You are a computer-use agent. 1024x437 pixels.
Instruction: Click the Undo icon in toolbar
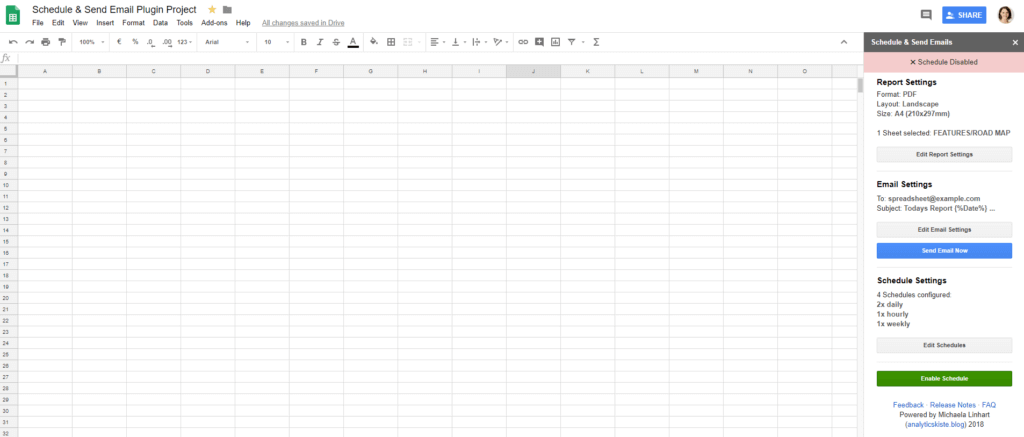click(x=13, y=42)
